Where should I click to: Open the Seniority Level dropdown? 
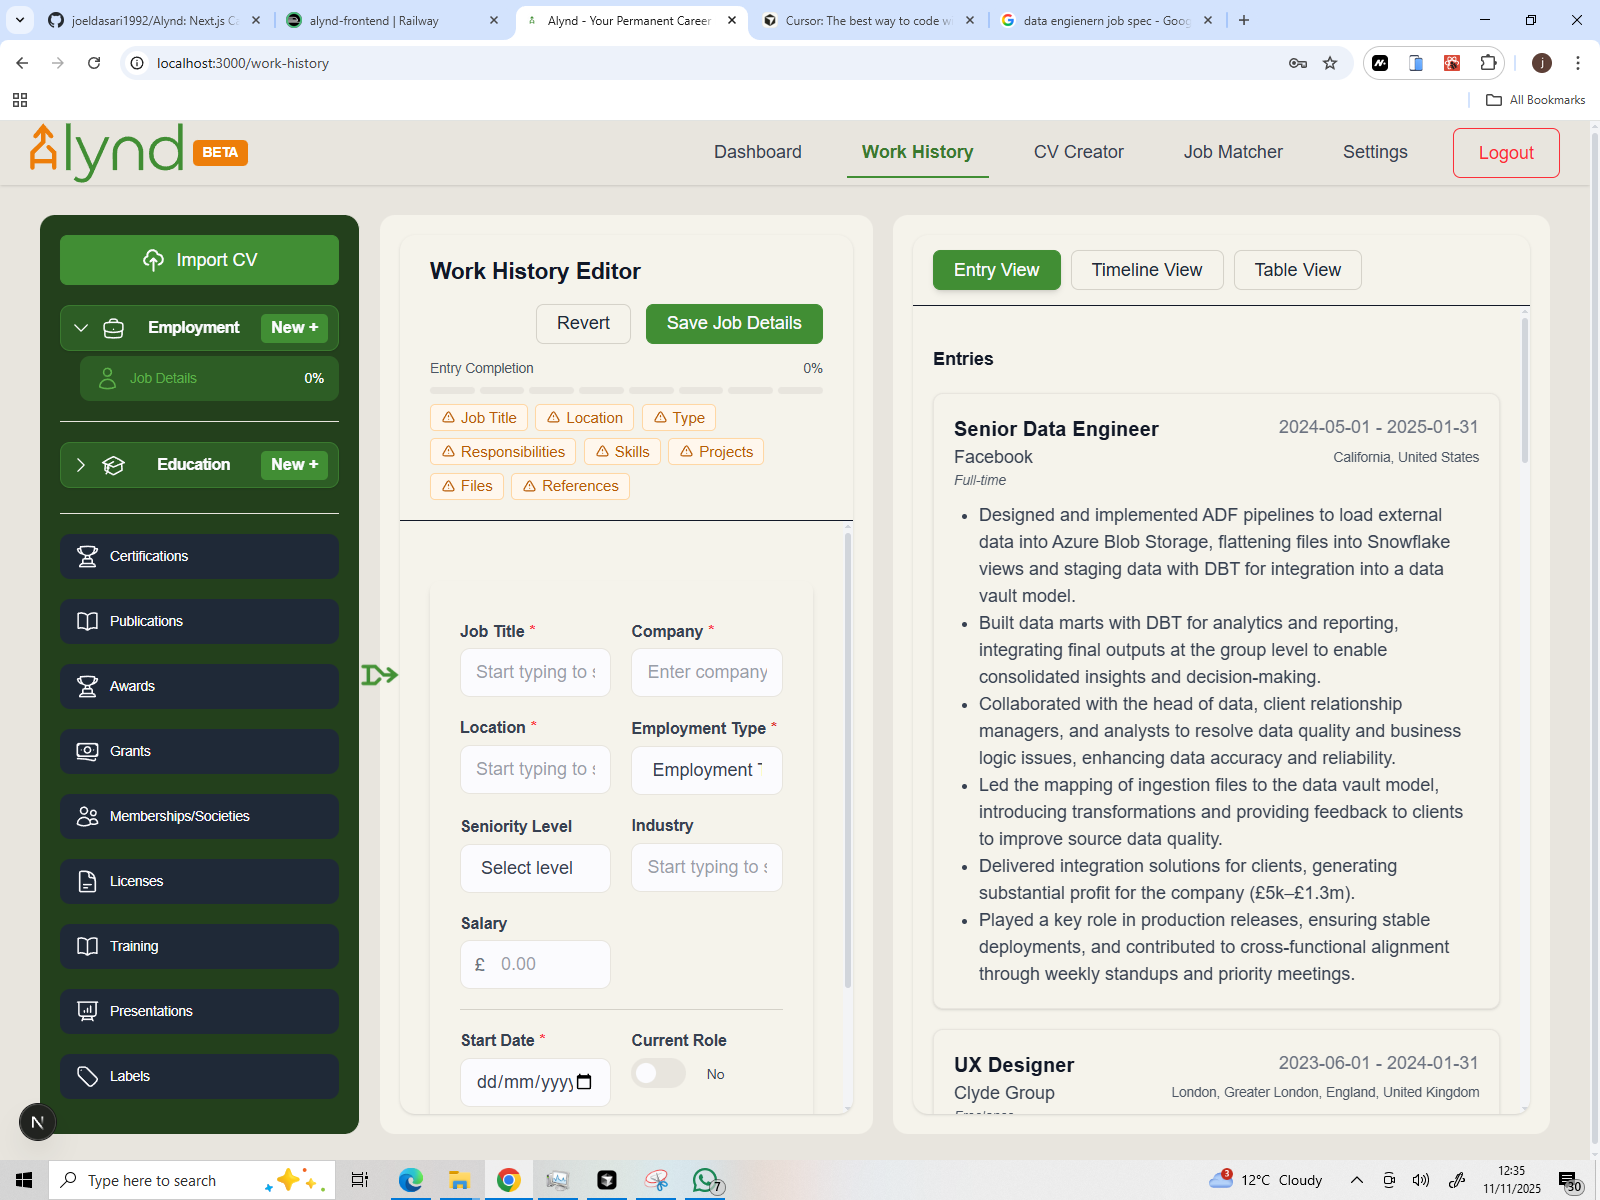pyautogui.click(x=535, y=868)
